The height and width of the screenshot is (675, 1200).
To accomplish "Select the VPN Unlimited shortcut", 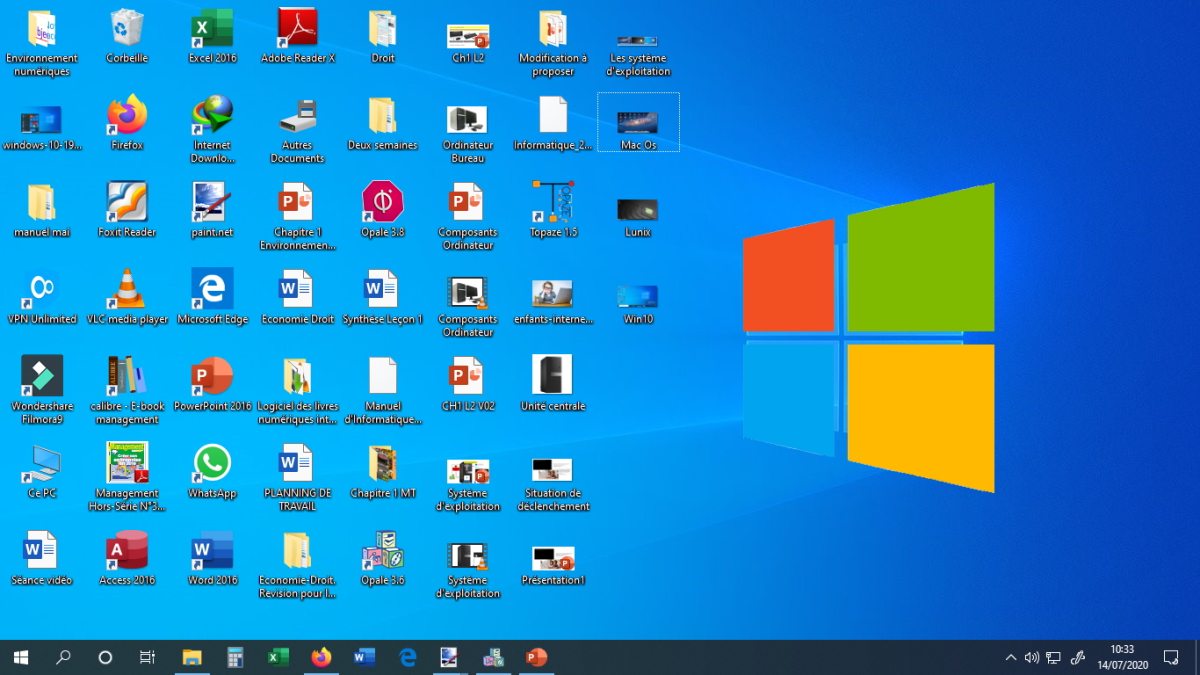I will coord(42,298).
